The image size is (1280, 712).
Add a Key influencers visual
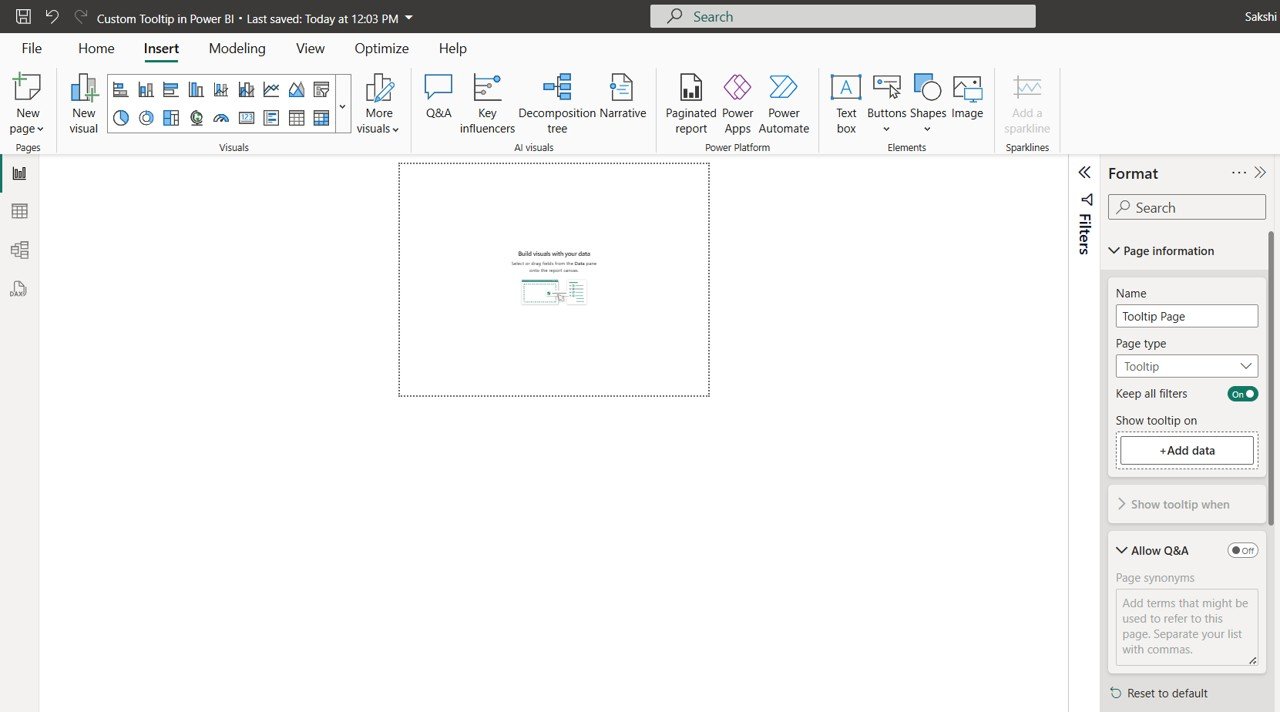pyautogui.click(x=487, y=104)
